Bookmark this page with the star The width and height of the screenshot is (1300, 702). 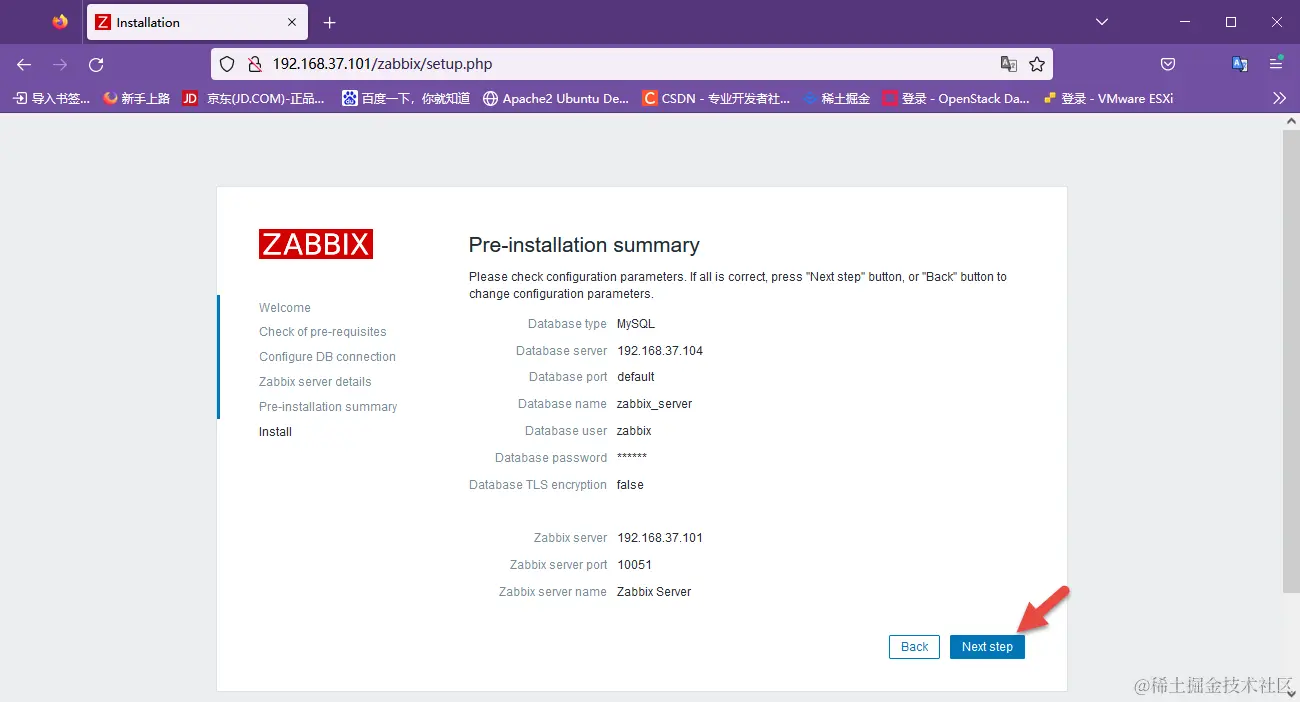click(1037, 64)
